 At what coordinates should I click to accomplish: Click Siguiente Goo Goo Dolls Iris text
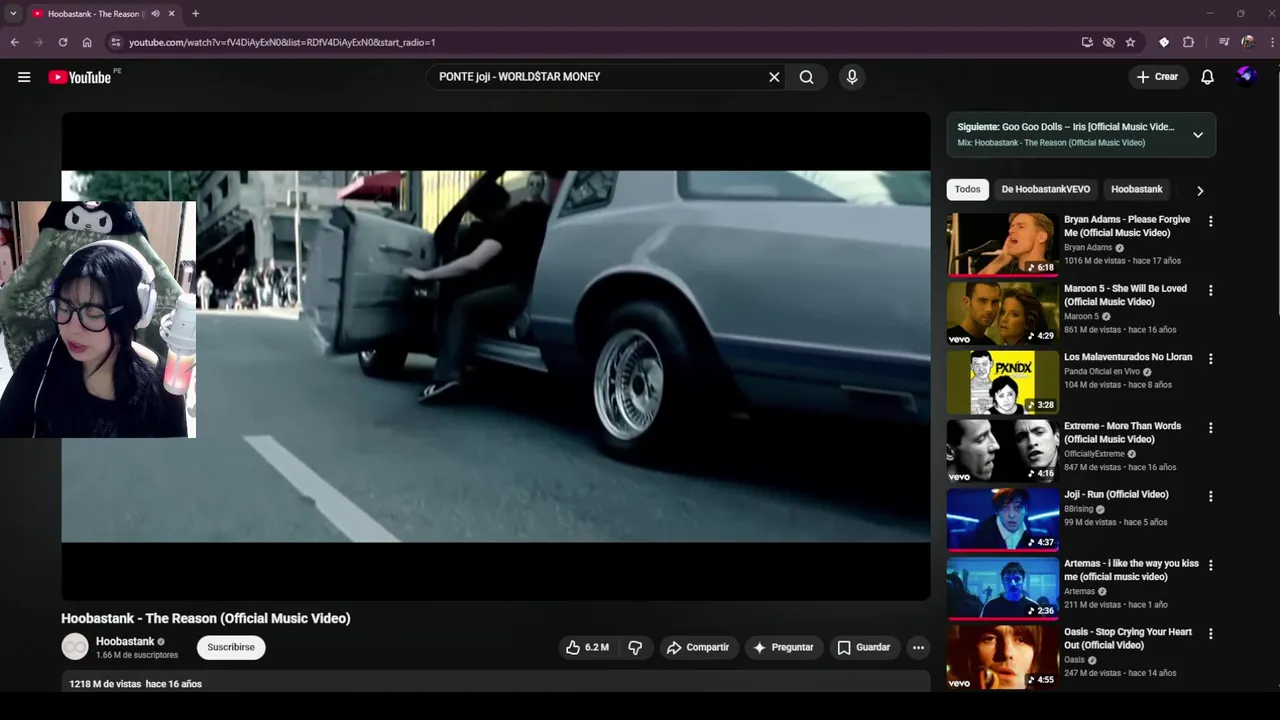tap(1066, 127)
